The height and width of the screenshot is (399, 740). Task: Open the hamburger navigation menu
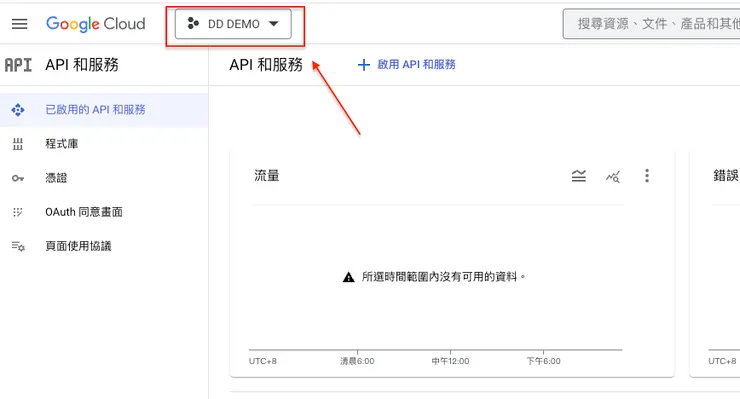tap(19, 24)
